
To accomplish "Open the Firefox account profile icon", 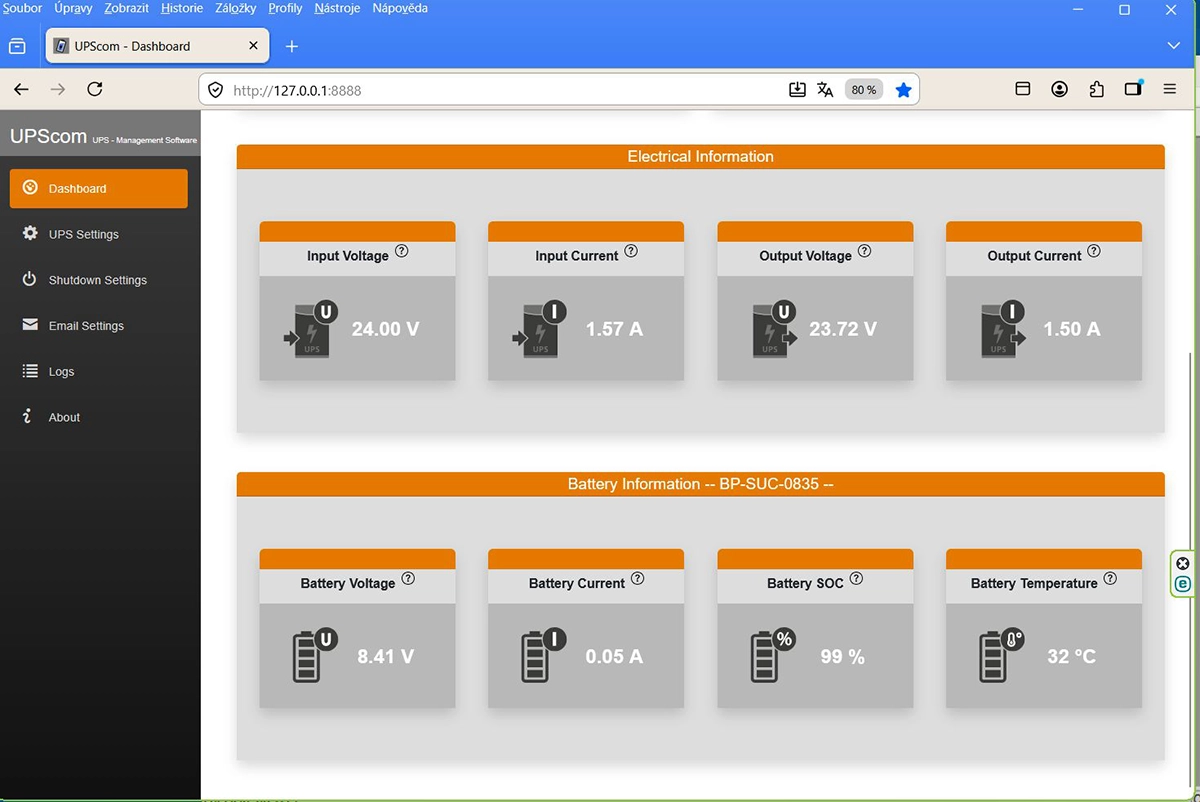I will pos(1059,89).
